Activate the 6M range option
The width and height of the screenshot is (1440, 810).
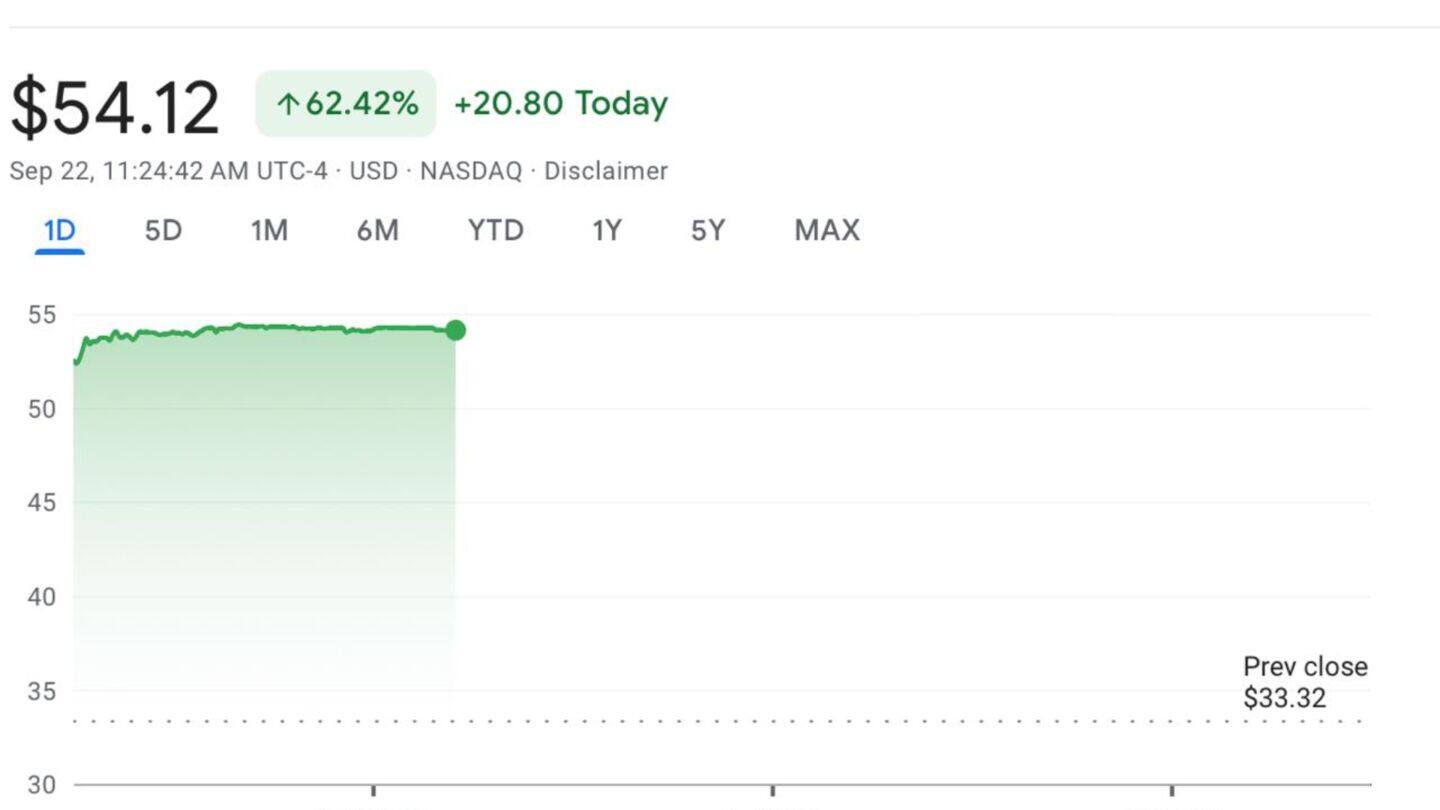pyautogui.click(x=378, y=230)
